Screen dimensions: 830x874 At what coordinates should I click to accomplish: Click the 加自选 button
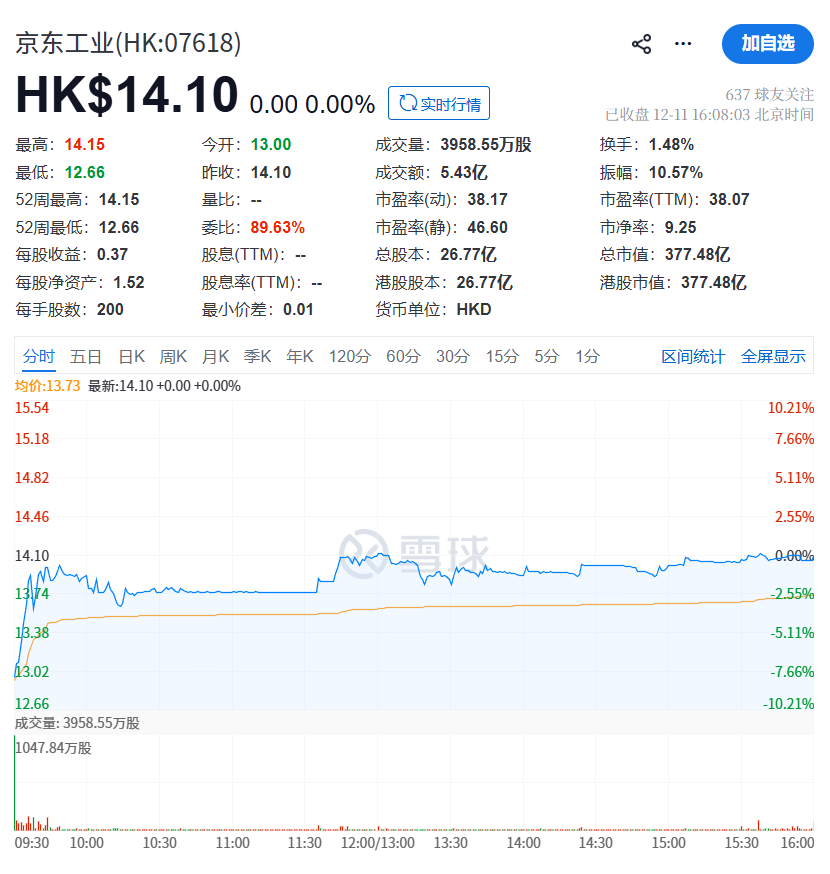click(767, 43)
